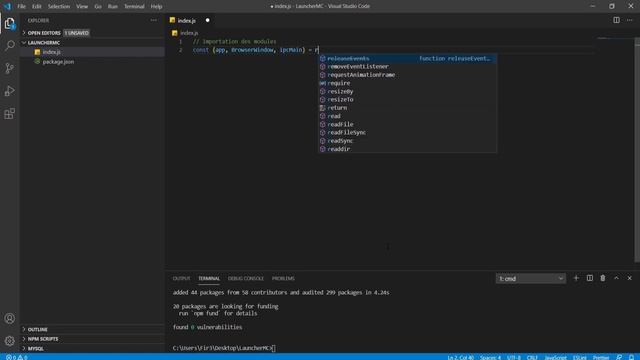The image size is (640, 360).
Task: Click the VS Code logo icon
Action: tap(7, 6)
